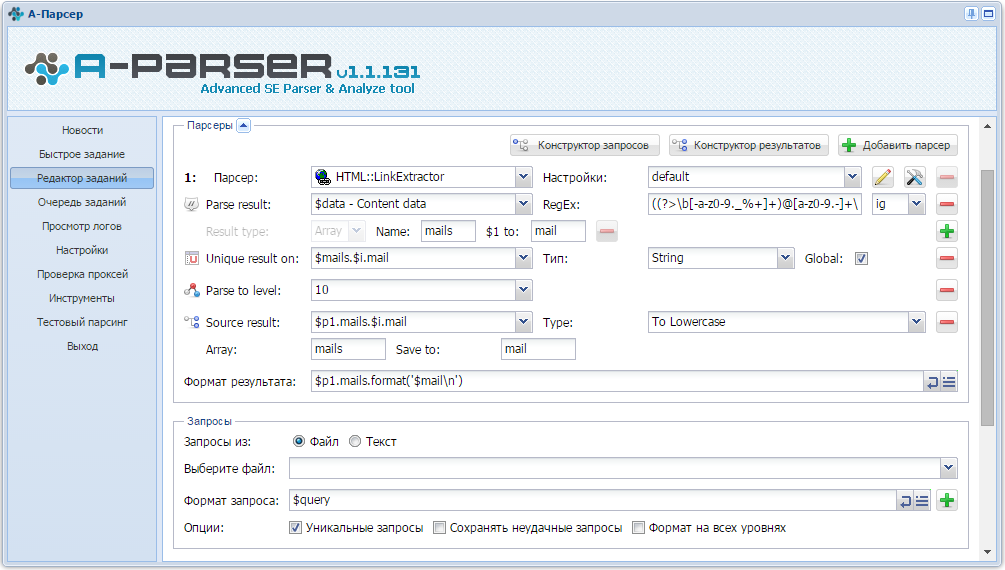Open Проверка проксей page
The image size is (1005, 570).
pyautogui.click(x=82, y=274)
